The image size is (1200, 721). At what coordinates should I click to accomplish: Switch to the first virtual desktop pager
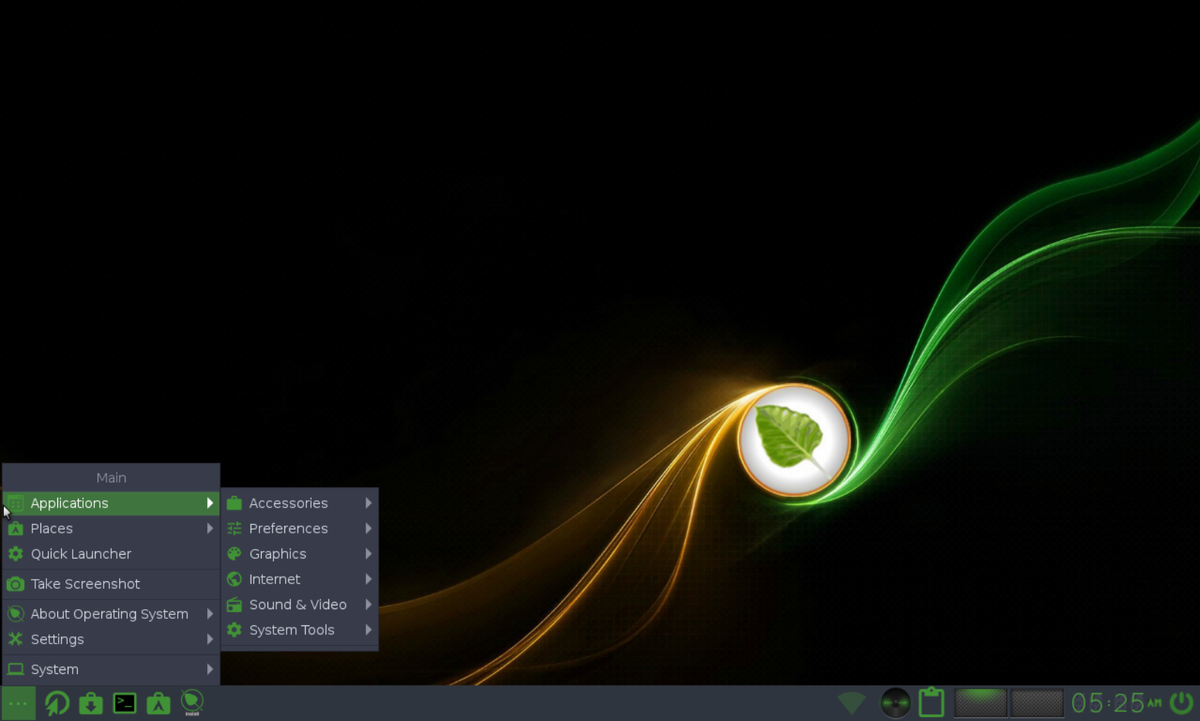980,703
